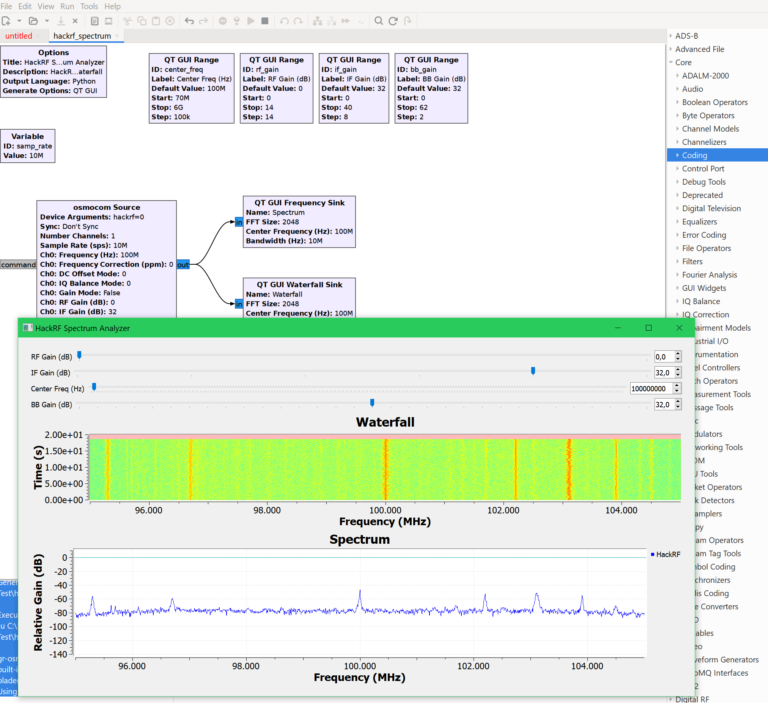
Task: Disable the selected block
Action: 332,21
